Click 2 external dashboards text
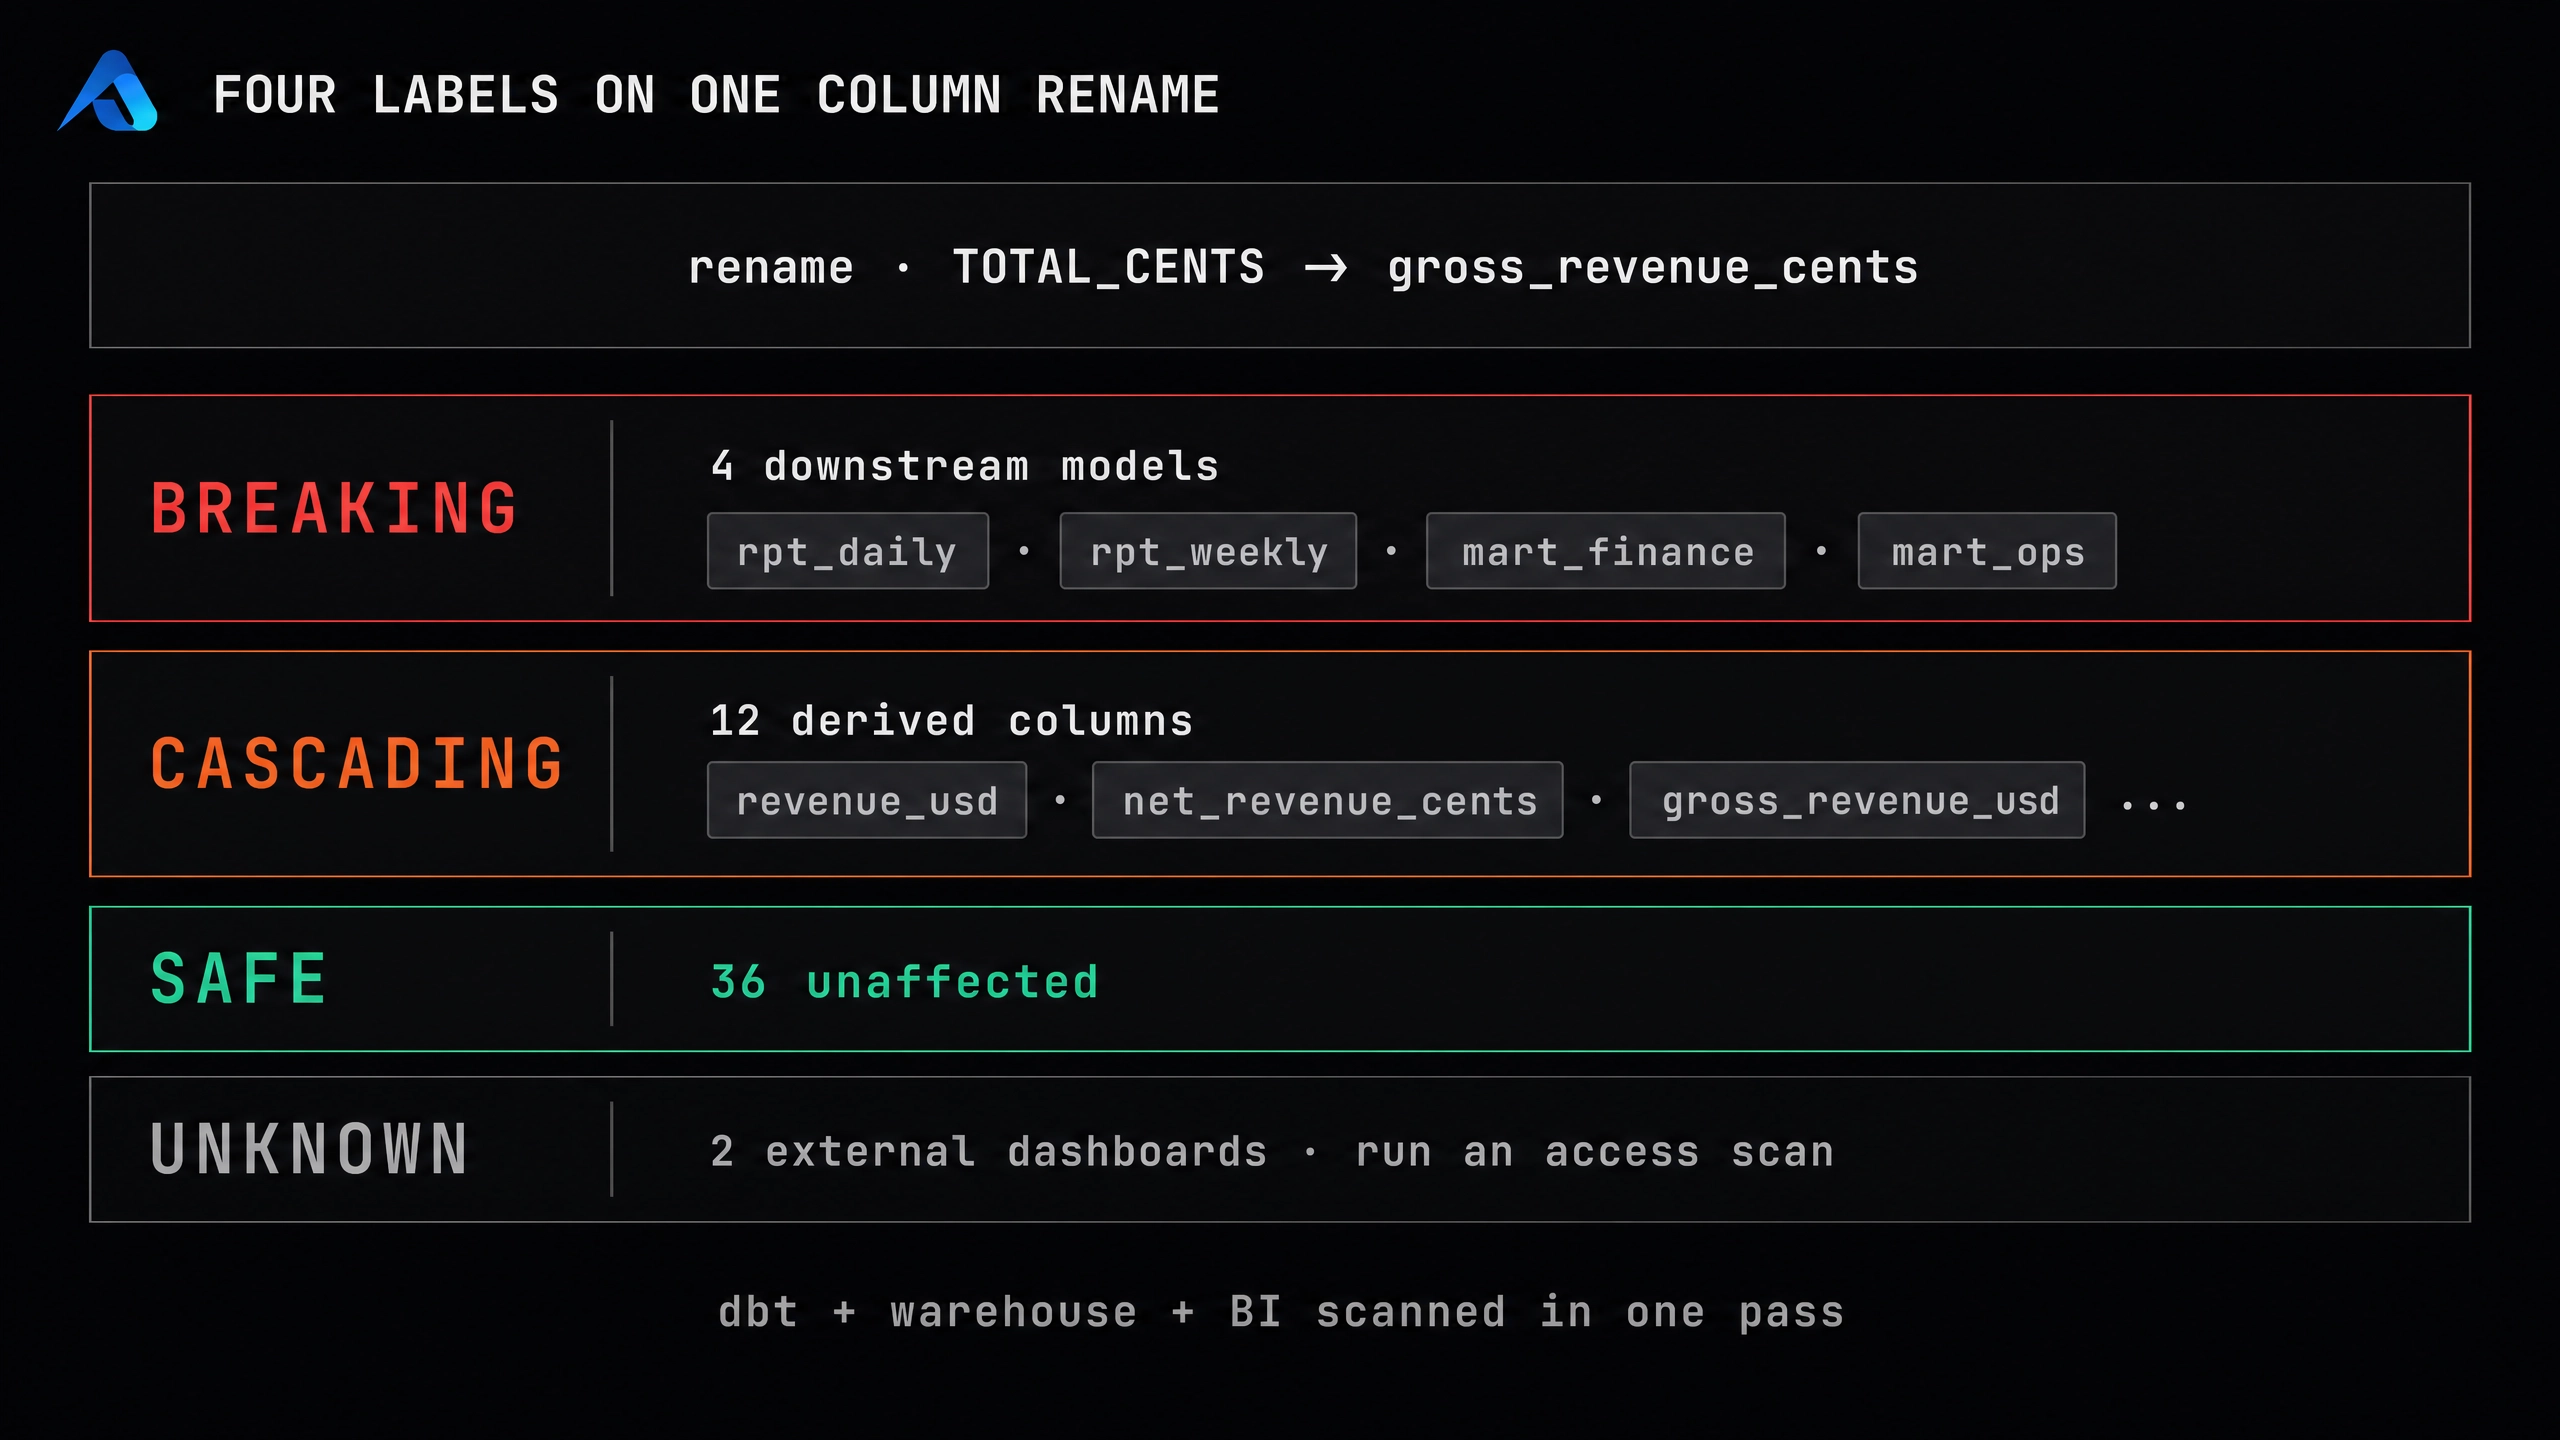The image size is (2560, 1440). click(x=988, y=1152)
